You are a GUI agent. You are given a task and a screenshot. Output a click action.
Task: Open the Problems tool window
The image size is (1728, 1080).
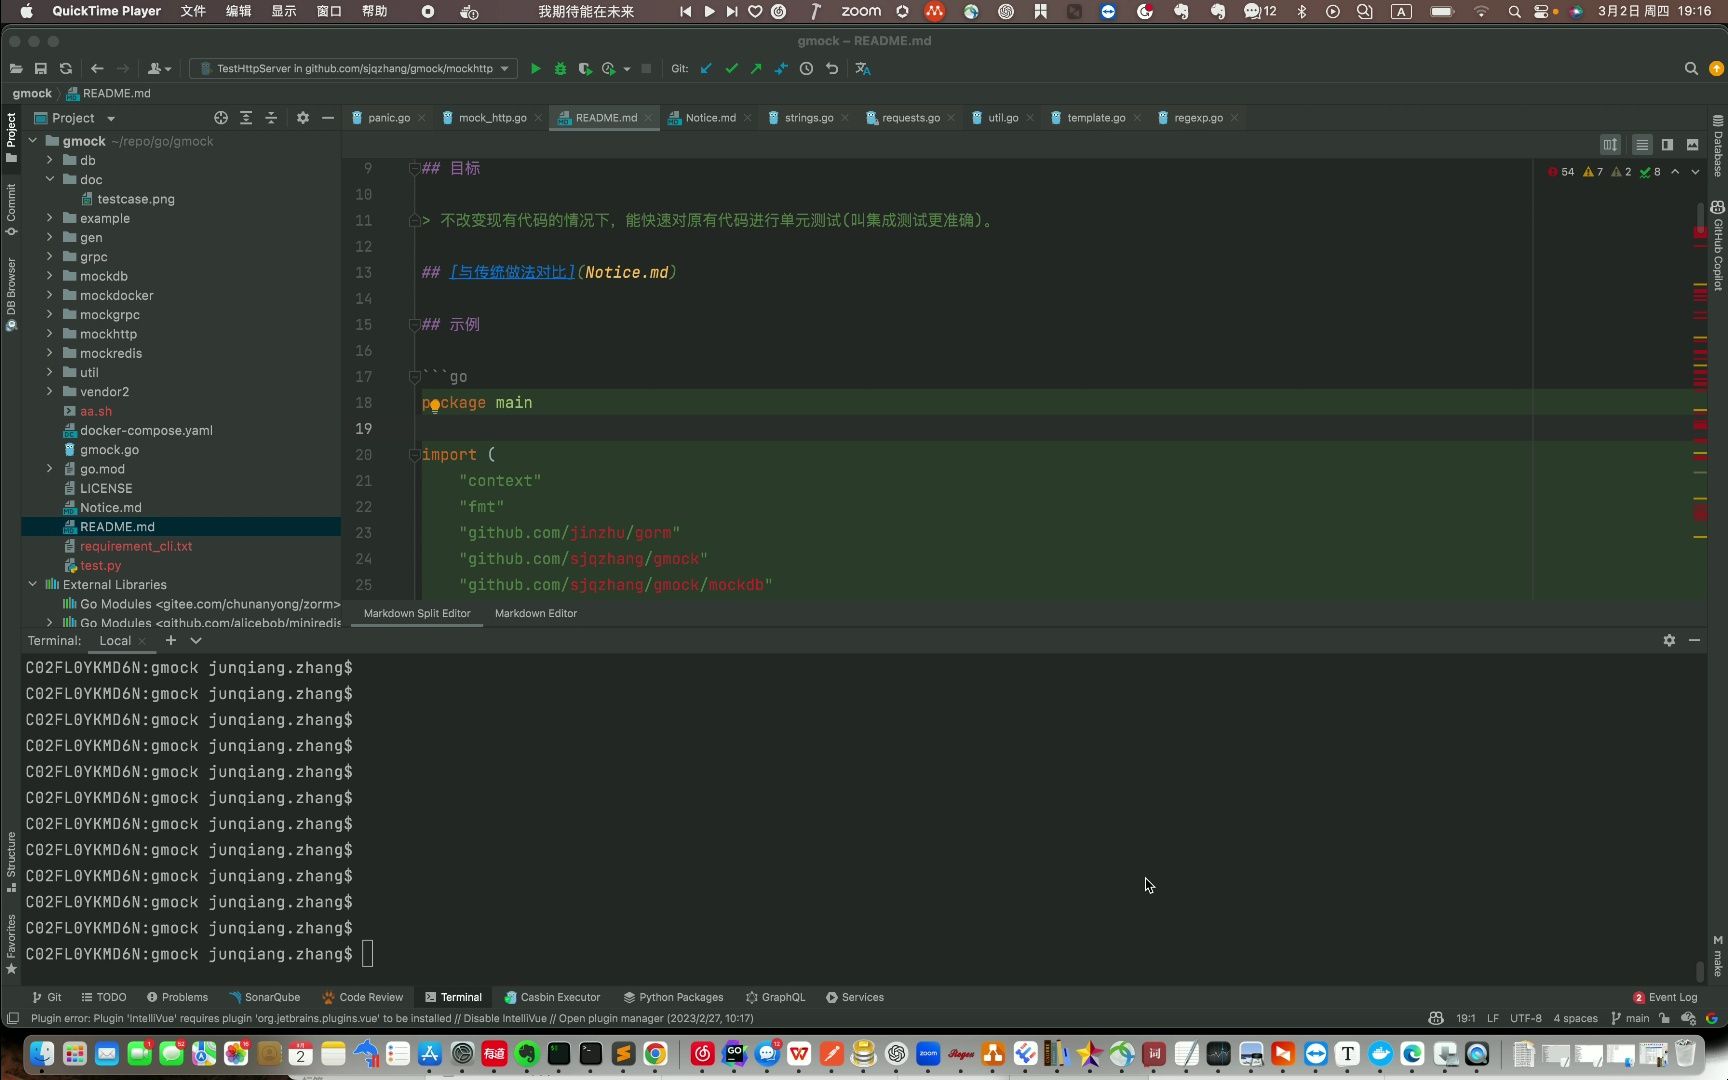coord(177,997)
